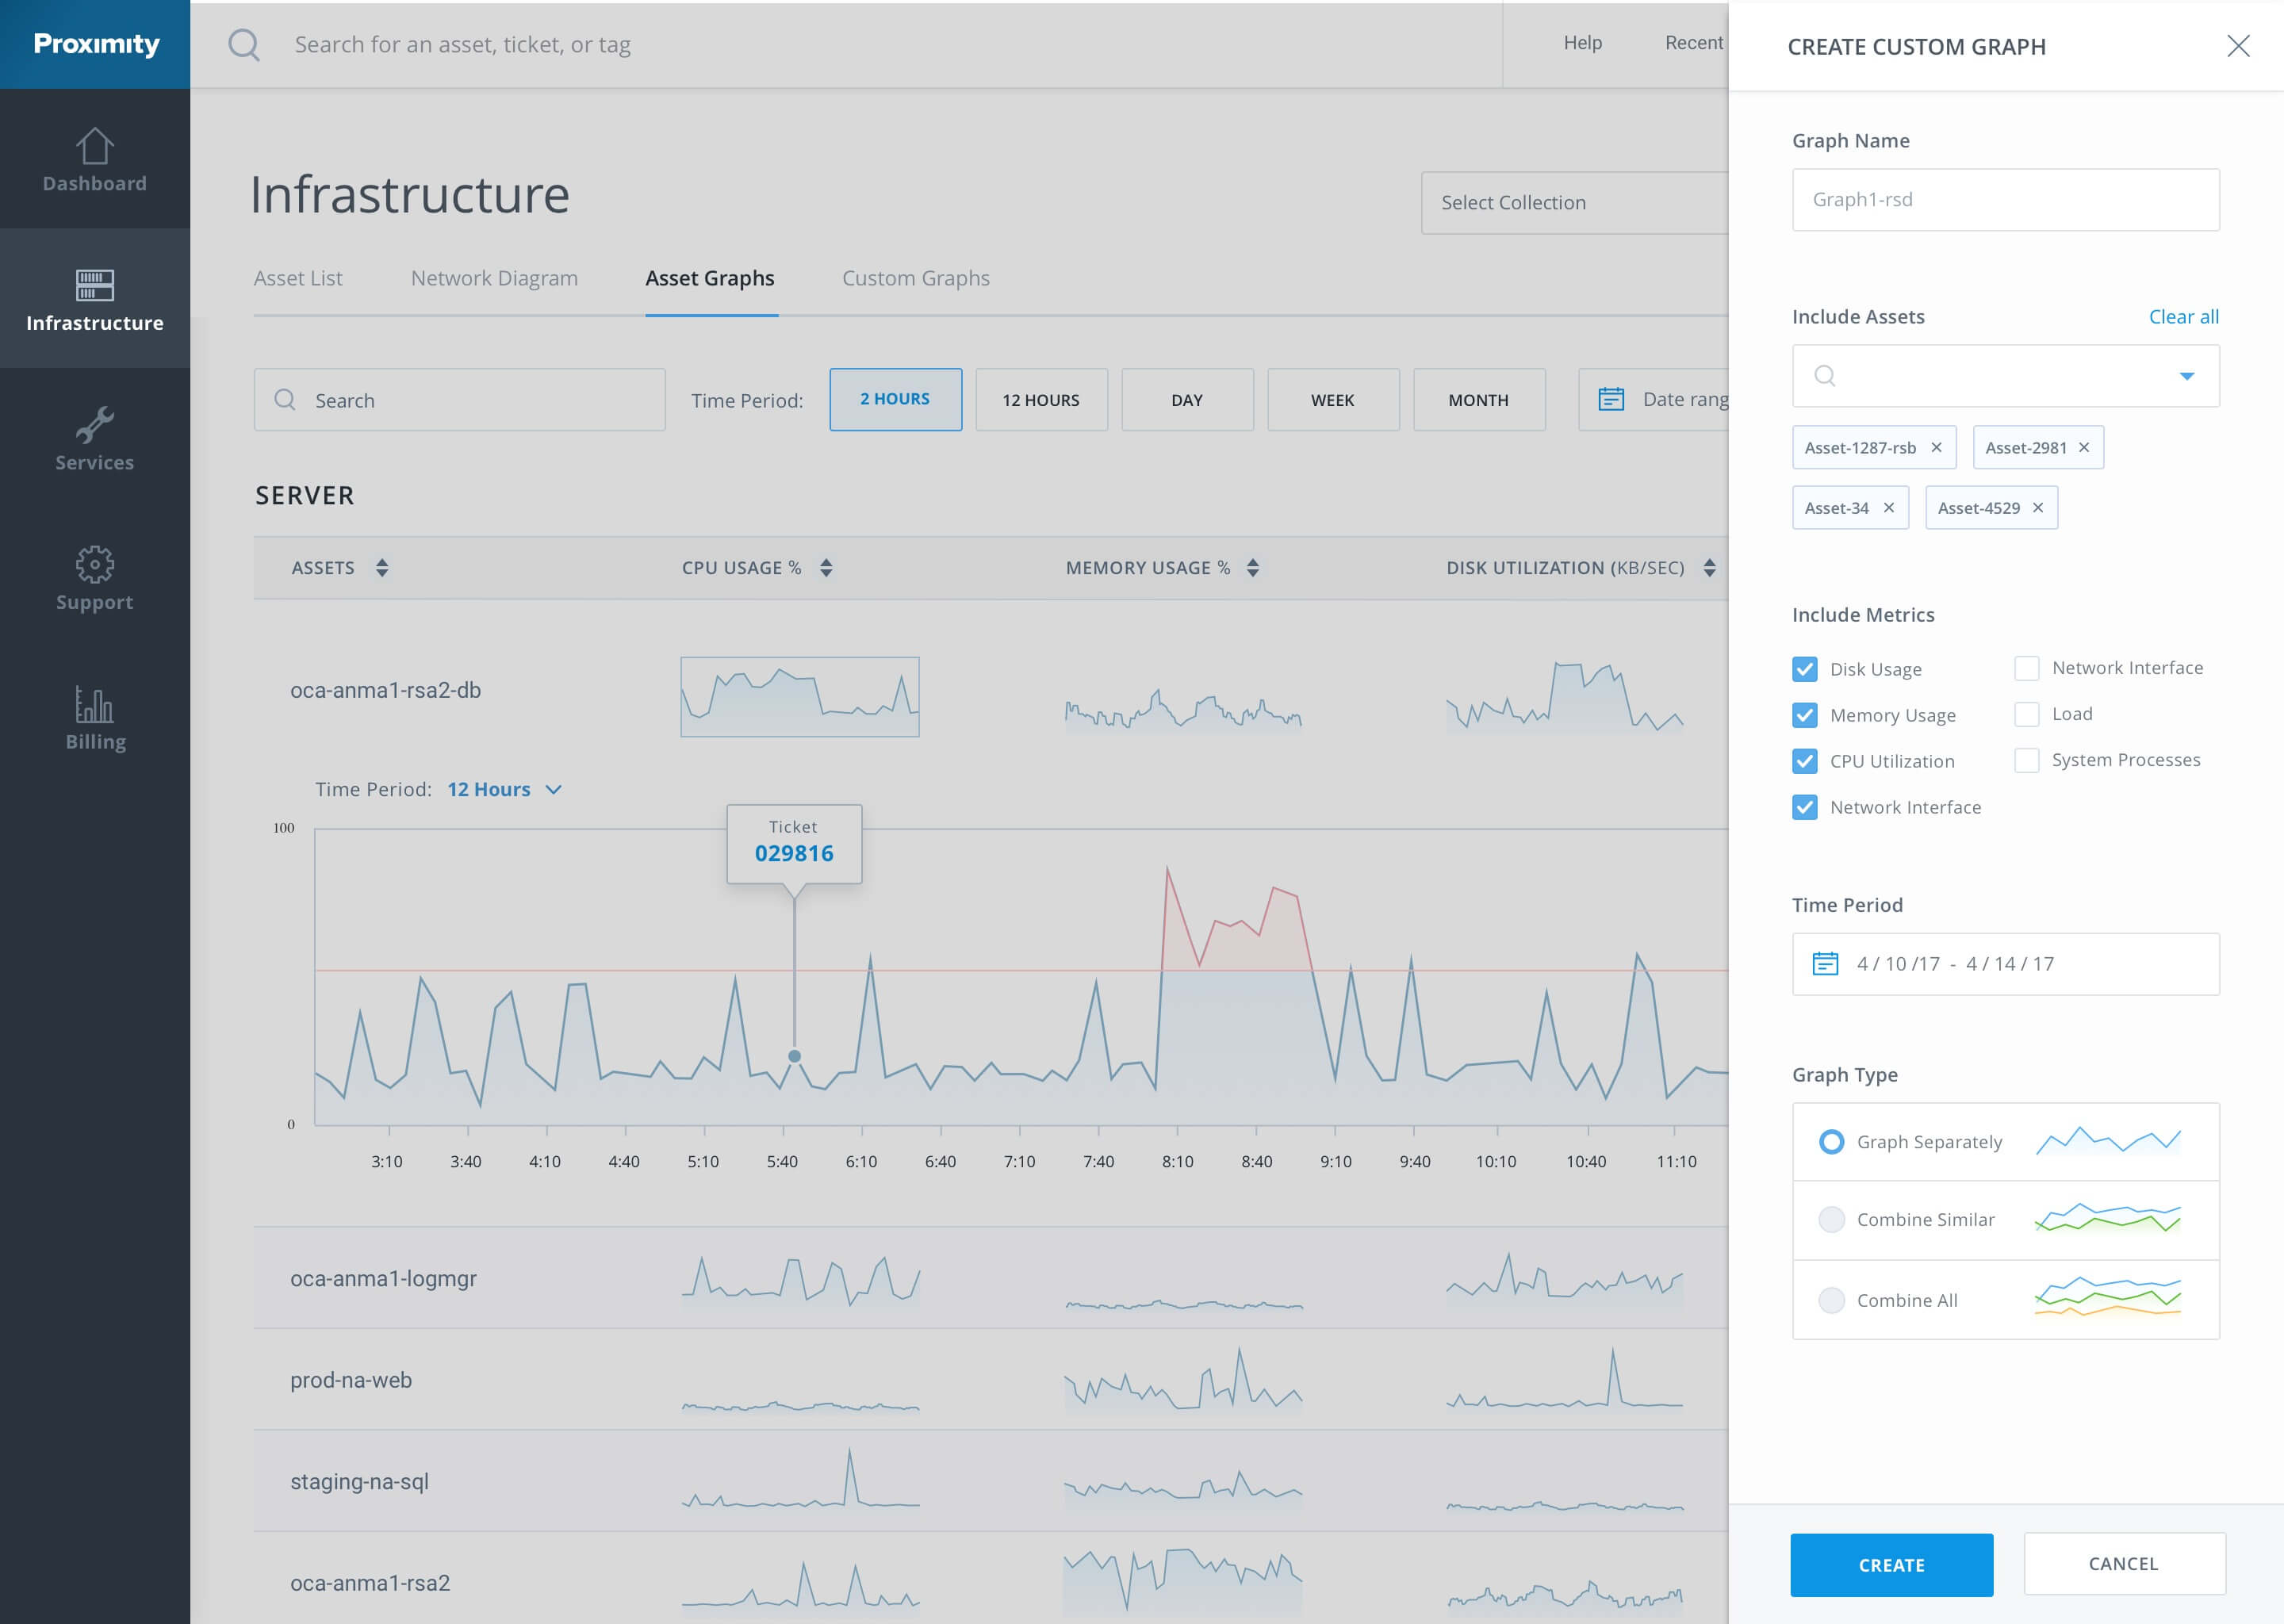This screenshot has width=2284, height=1624.
Task: Select the Combine All graph type
Action: 1832,1299
